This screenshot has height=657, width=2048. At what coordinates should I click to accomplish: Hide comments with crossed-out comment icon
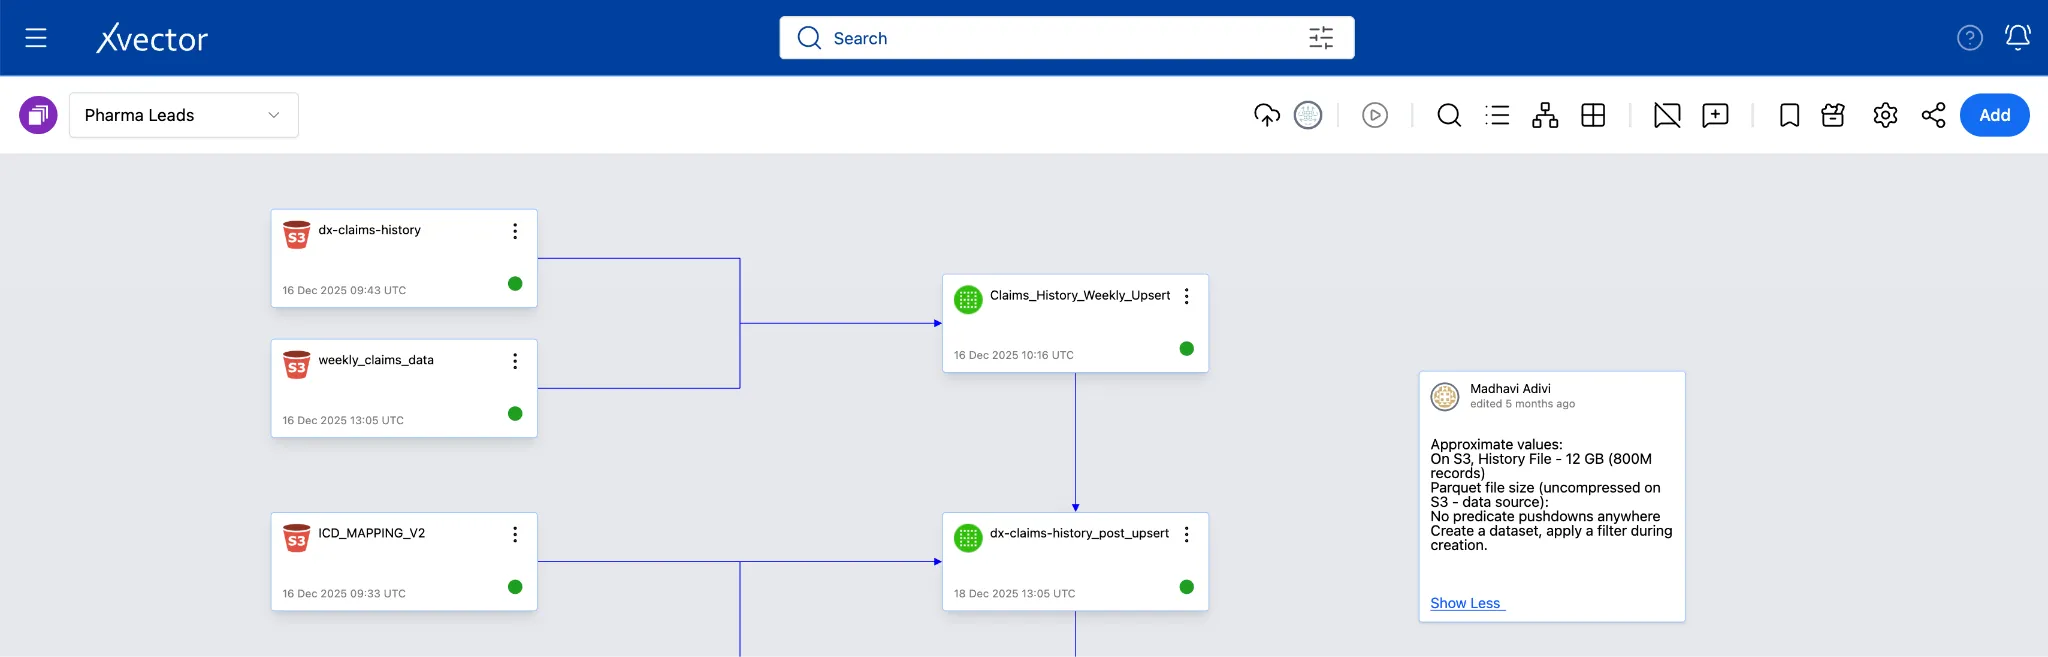pos(1667,115)
